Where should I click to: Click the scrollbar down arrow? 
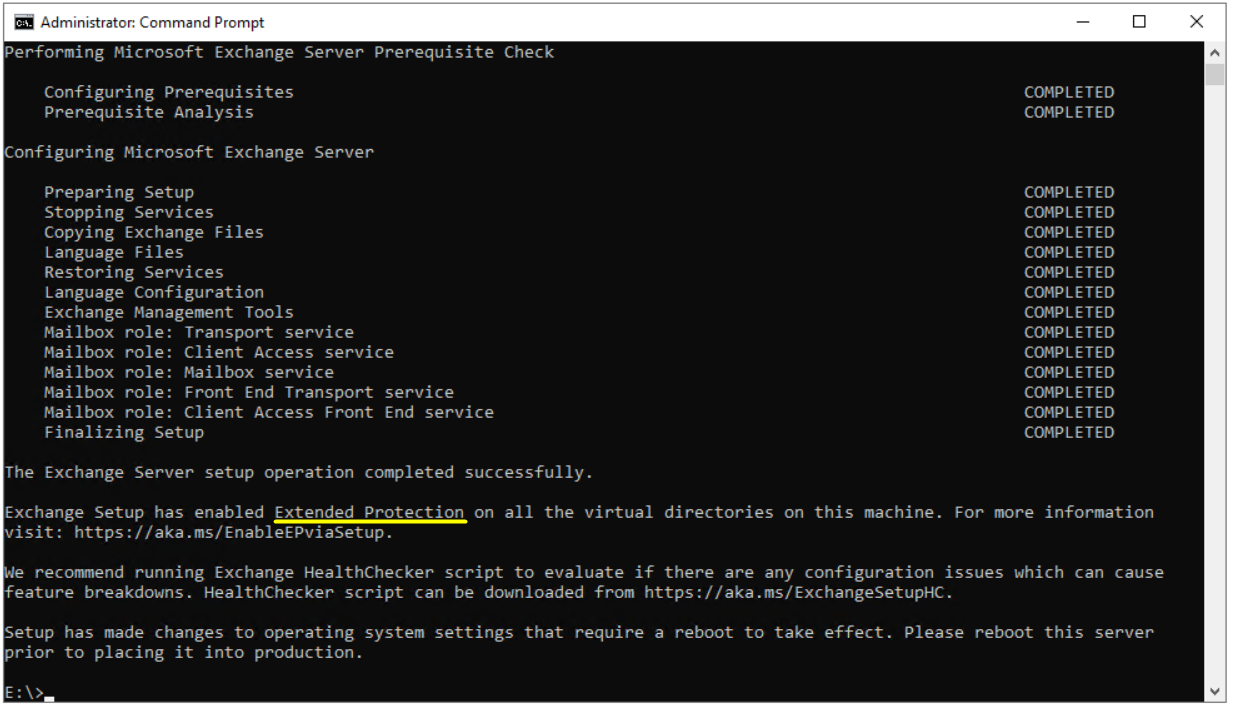click(x=1215, y=691)
